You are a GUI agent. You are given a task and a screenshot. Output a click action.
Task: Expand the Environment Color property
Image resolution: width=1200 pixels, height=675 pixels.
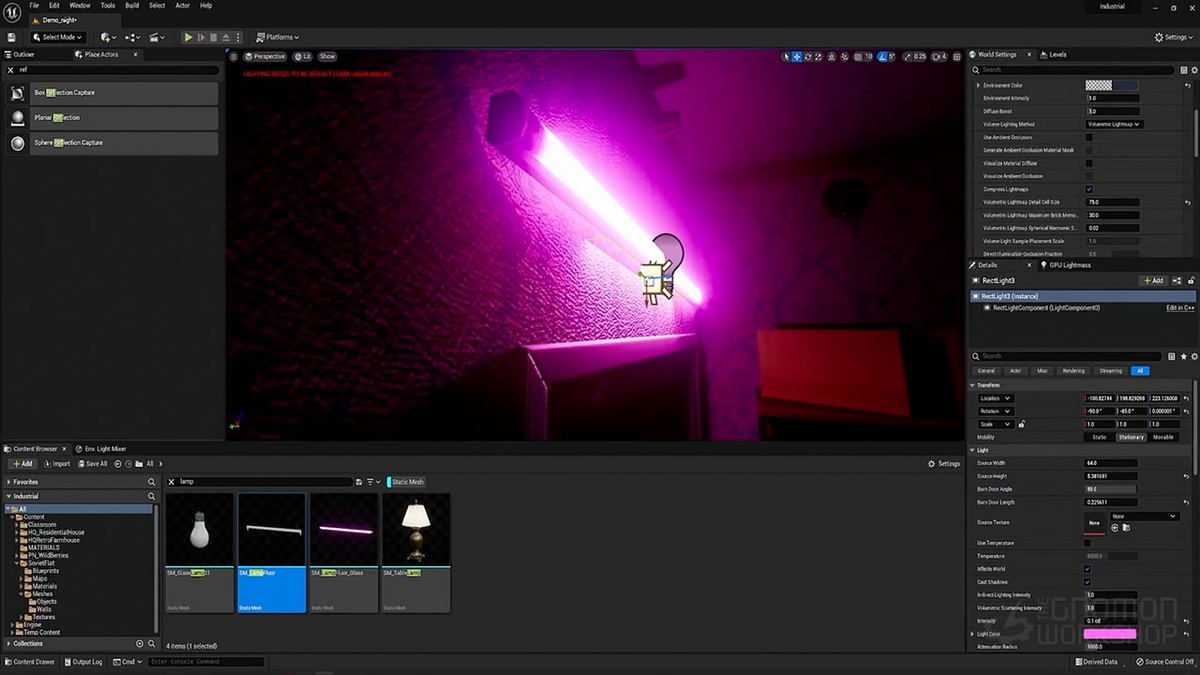(979, 86)
